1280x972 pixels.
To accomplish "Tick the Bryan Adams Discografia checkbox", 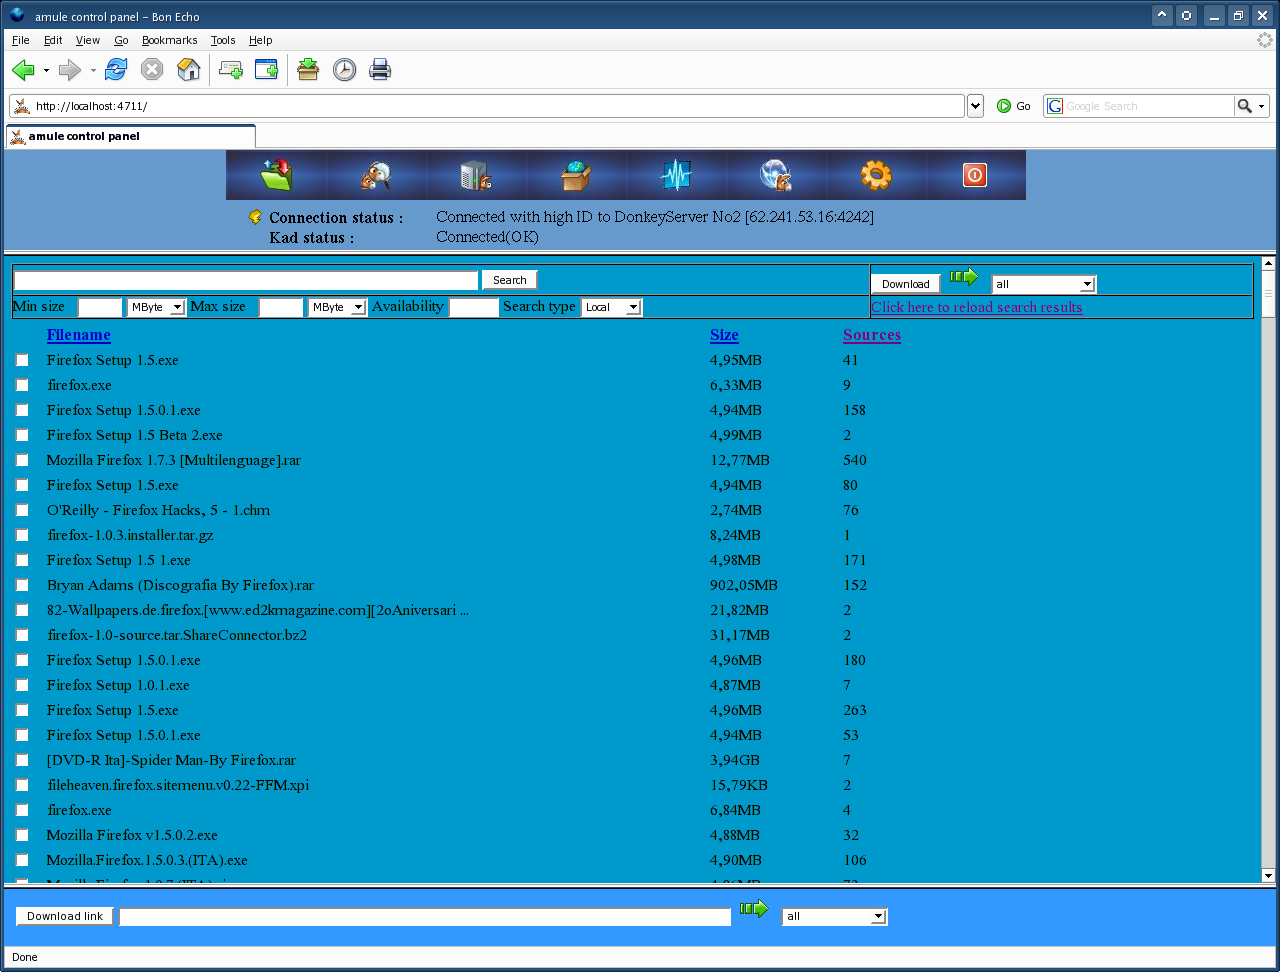I will pos(22,585).
